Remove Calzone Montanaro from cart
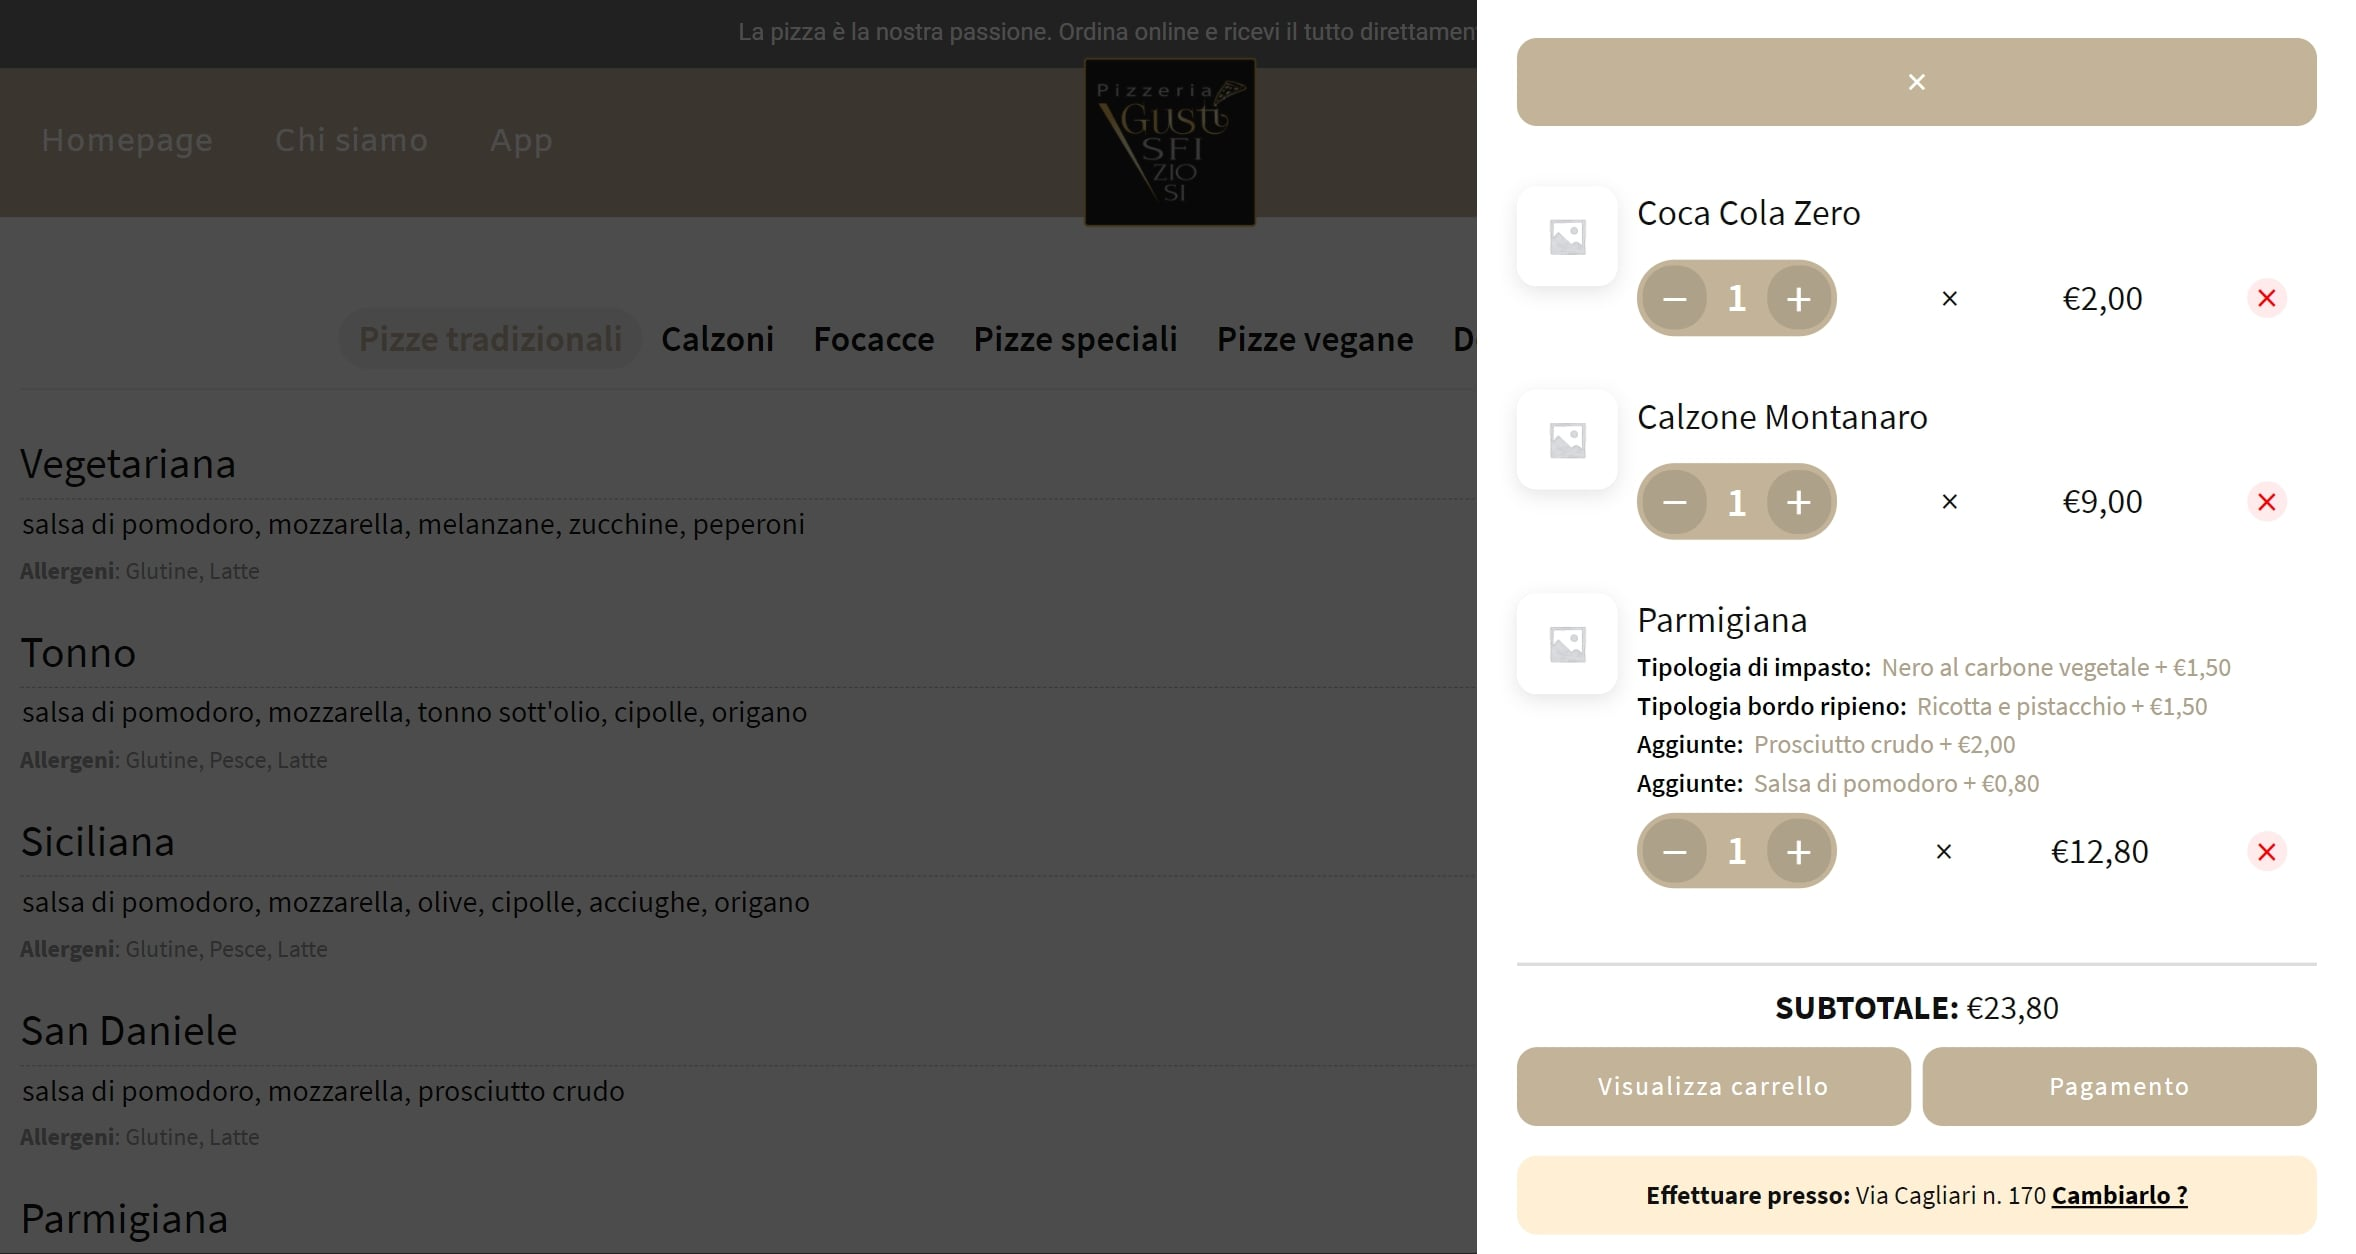Viewport: 2356px width, 1254px height. (x=2266, y=502)
